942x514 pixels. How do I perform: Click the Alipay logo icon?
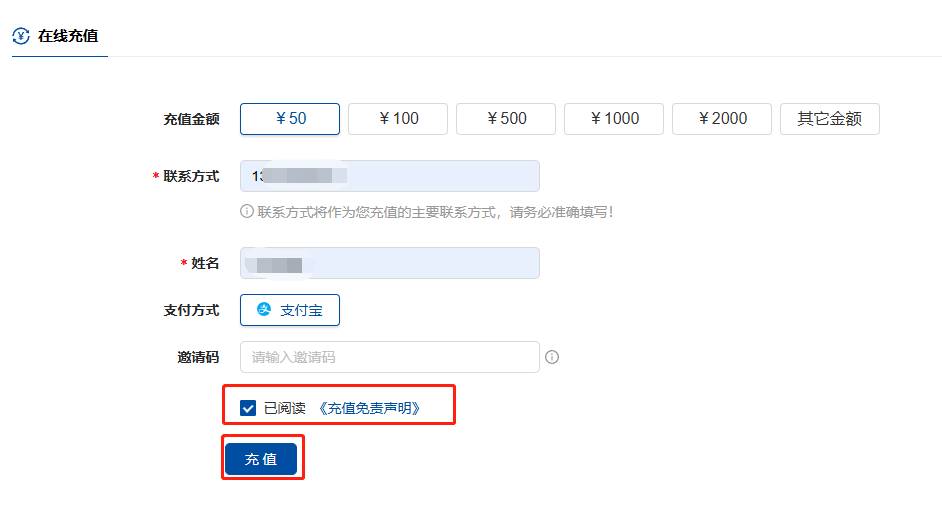[x=264, y=309]
